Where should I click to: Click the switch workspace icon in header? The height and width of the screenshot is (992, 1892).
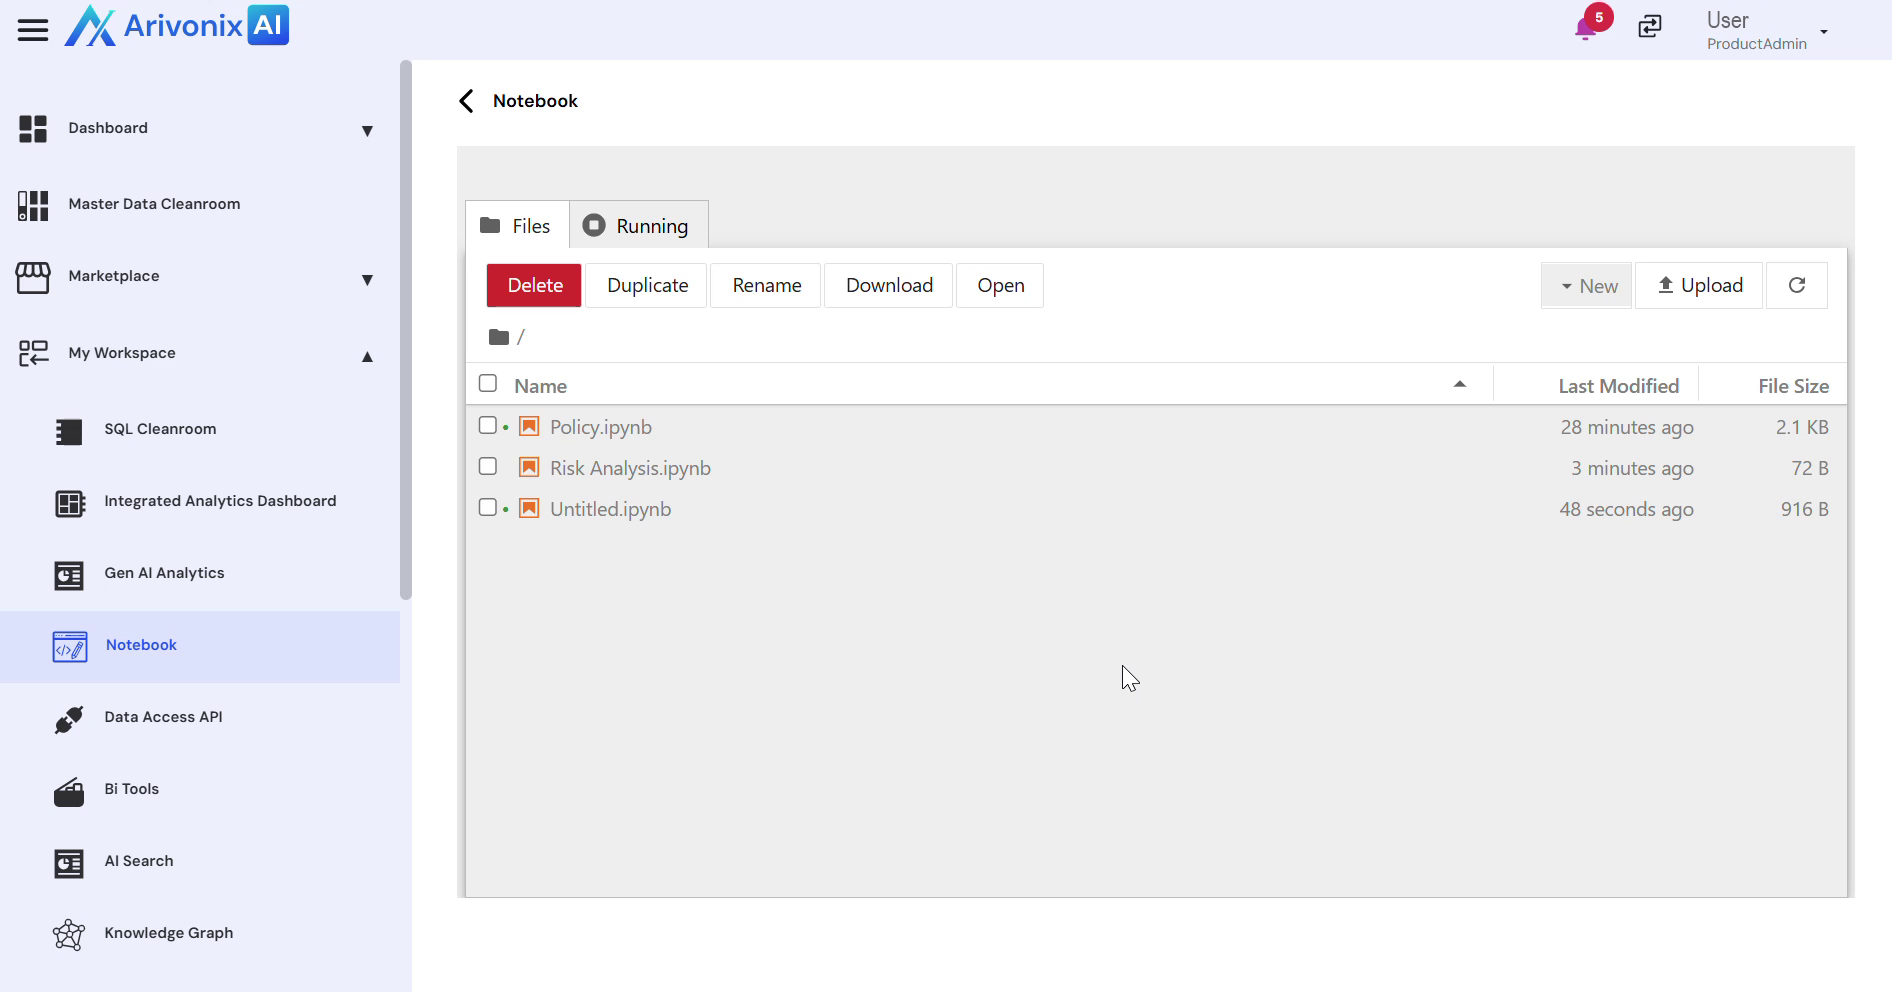pos(1650,27)
